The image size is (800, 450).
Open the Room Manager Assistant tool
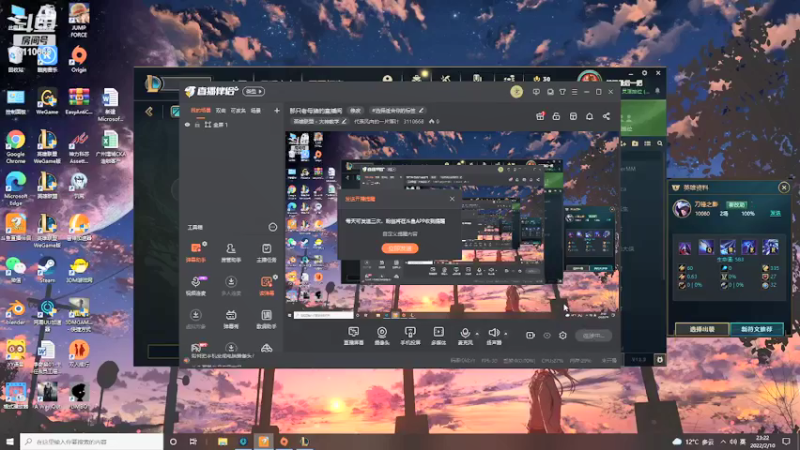point(231,252)
